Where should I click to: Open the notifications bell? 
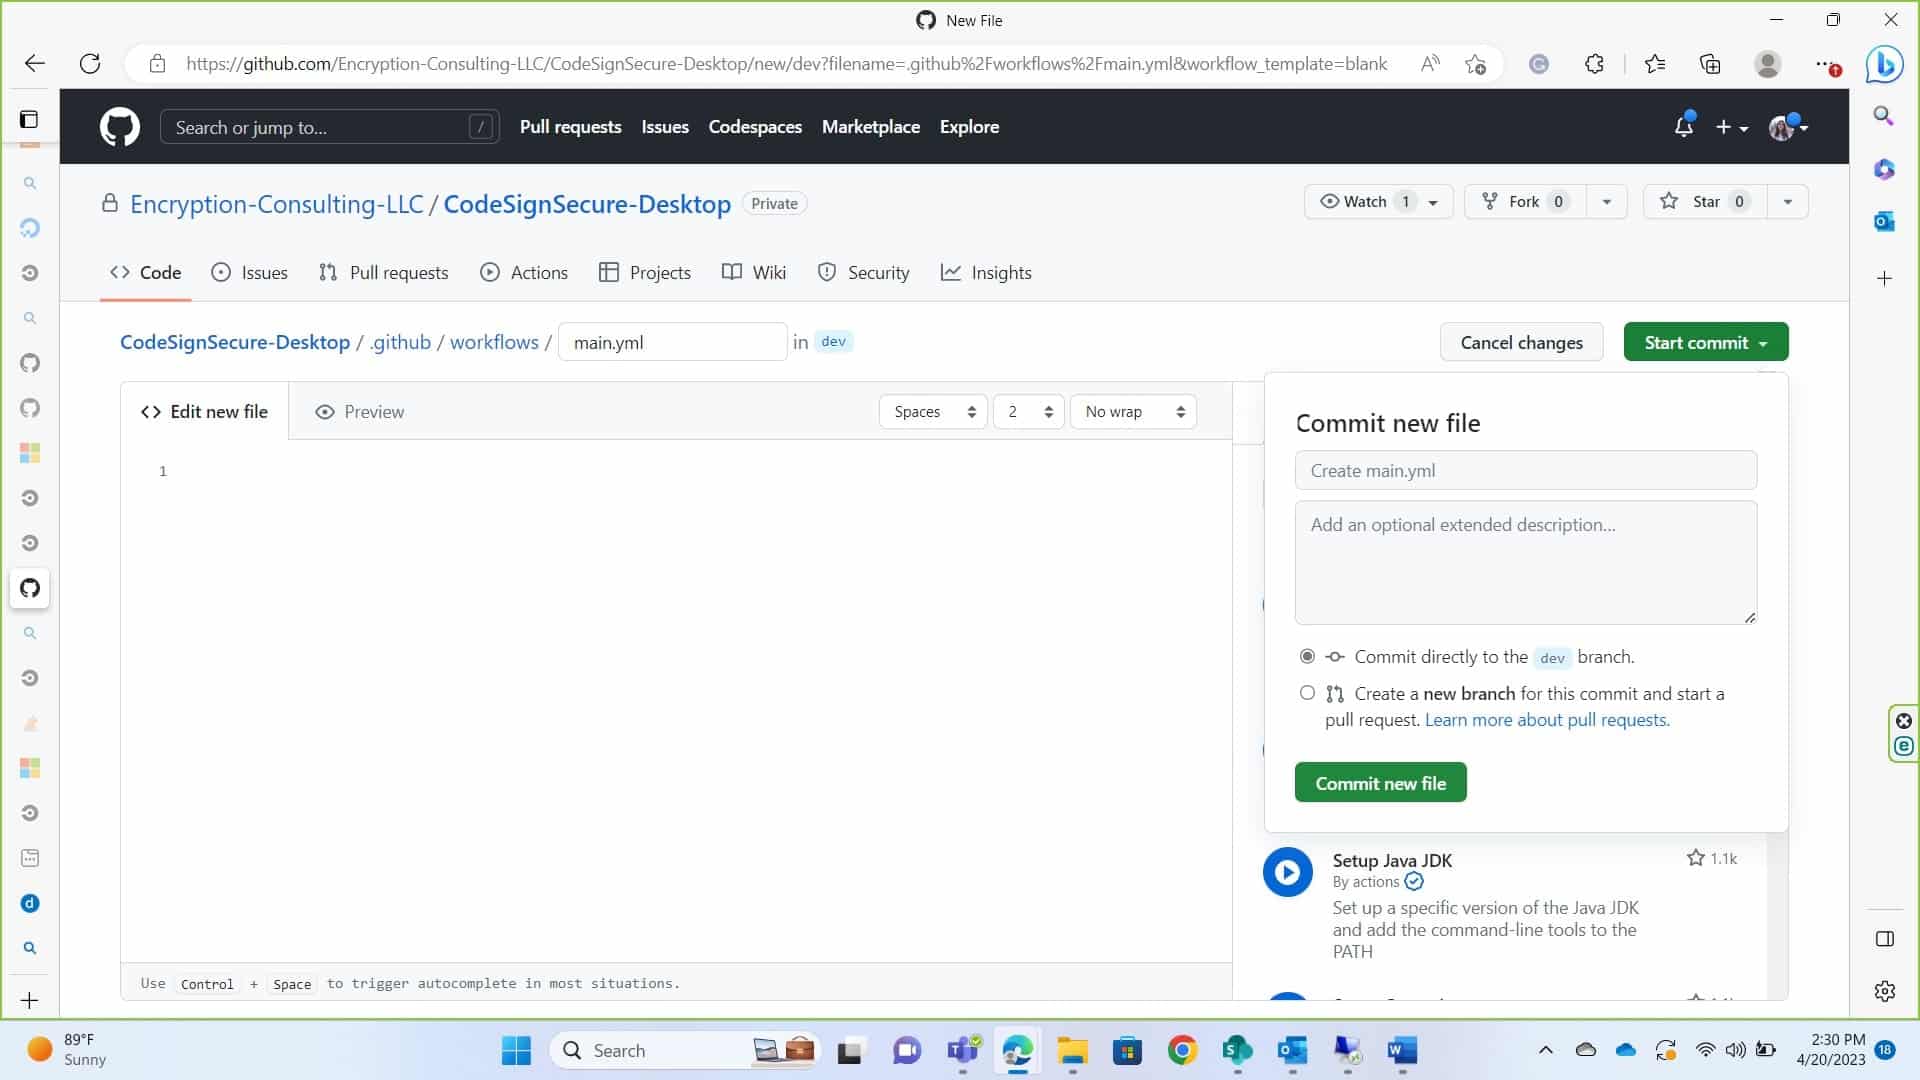pos(1684,127)
